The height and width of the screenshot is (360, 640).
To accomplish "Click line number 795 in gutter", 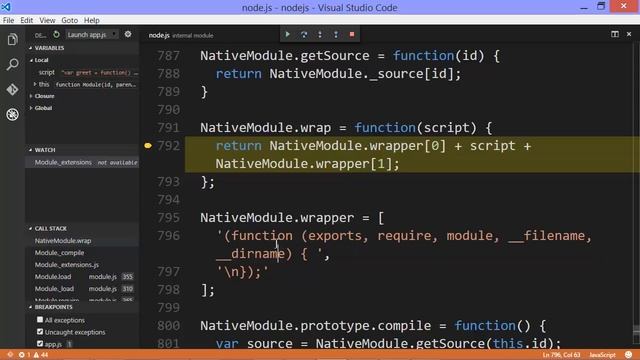I will point(168,218).
